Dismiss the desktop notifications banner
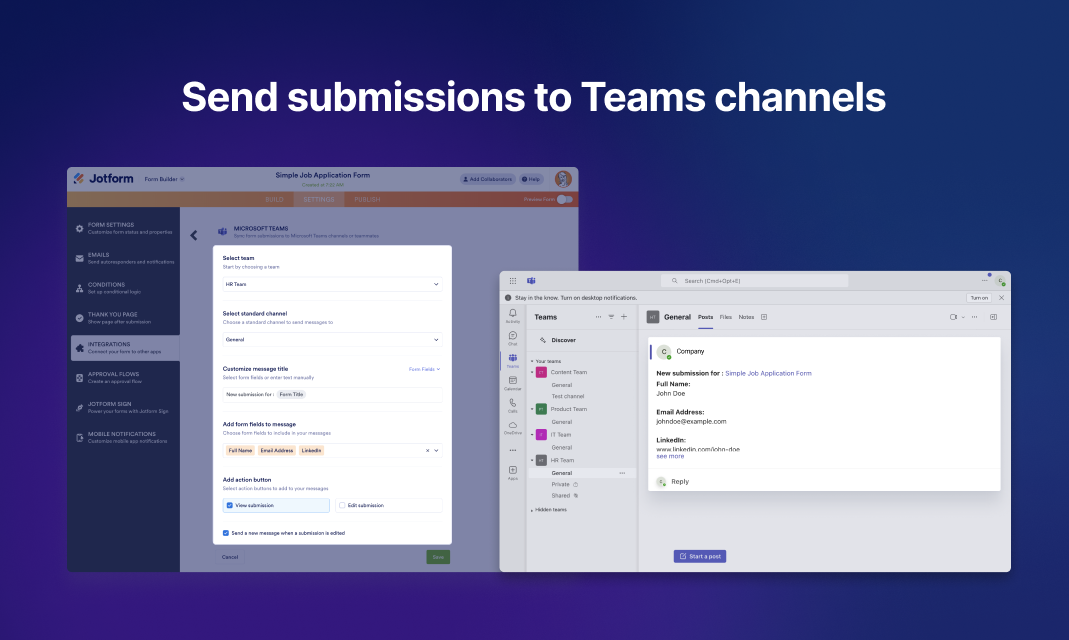The width and height of the screenshot is (1069, 640). [x=1002, y=298]
